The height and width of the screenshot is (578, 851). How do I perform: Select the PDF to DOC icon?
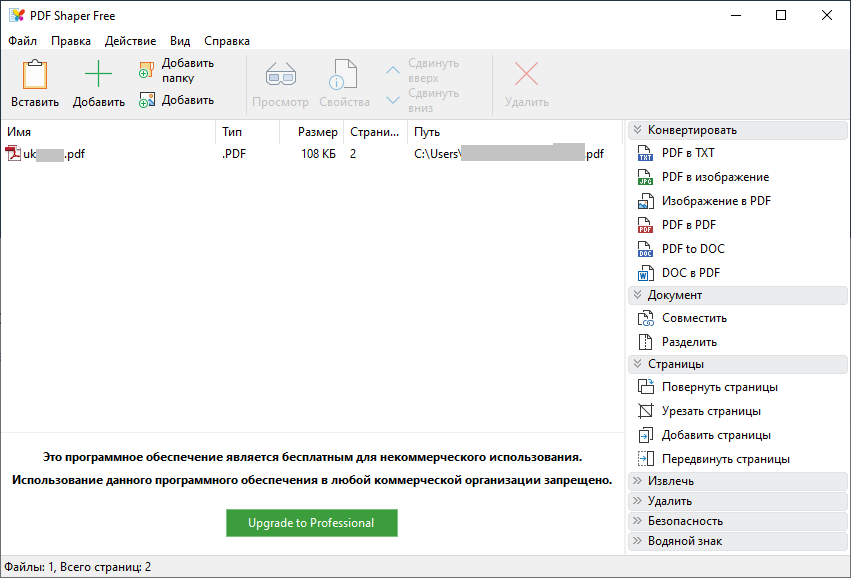point(645,249)
